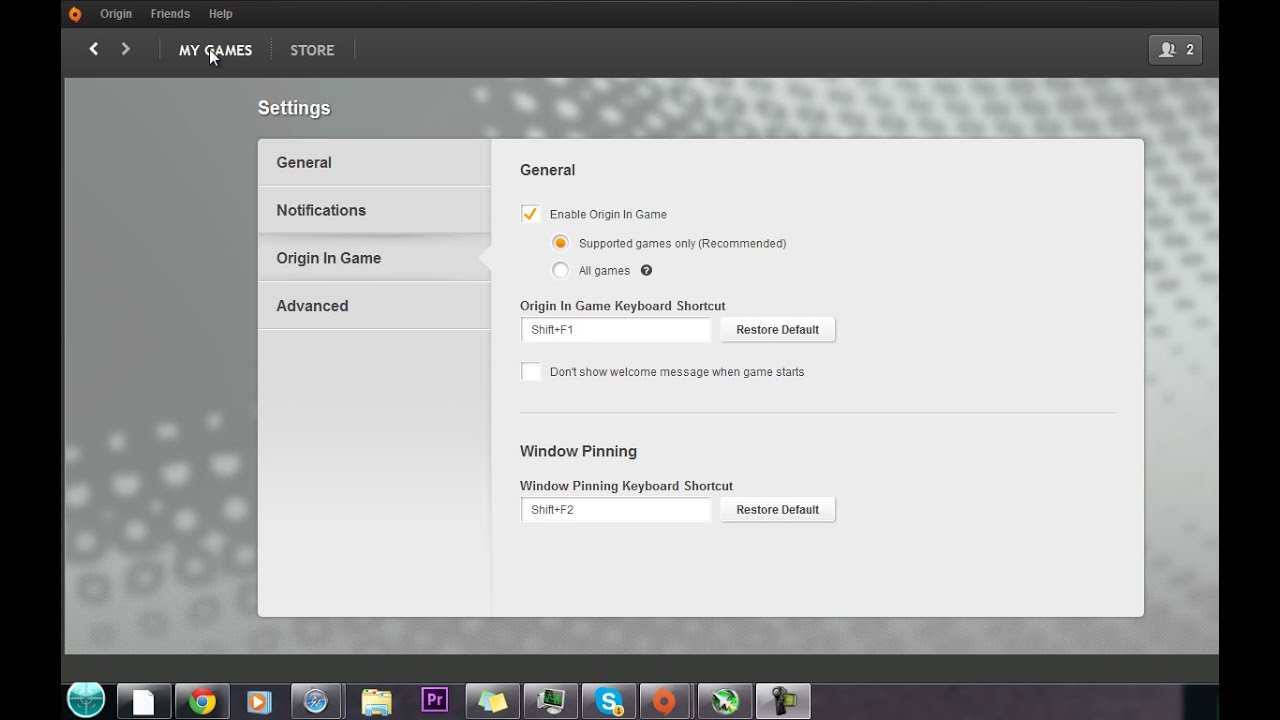Open the blank document icon in taskbar
This screenshot has width=1280, height=720.
pyautogui.click(x=144, y=702)
